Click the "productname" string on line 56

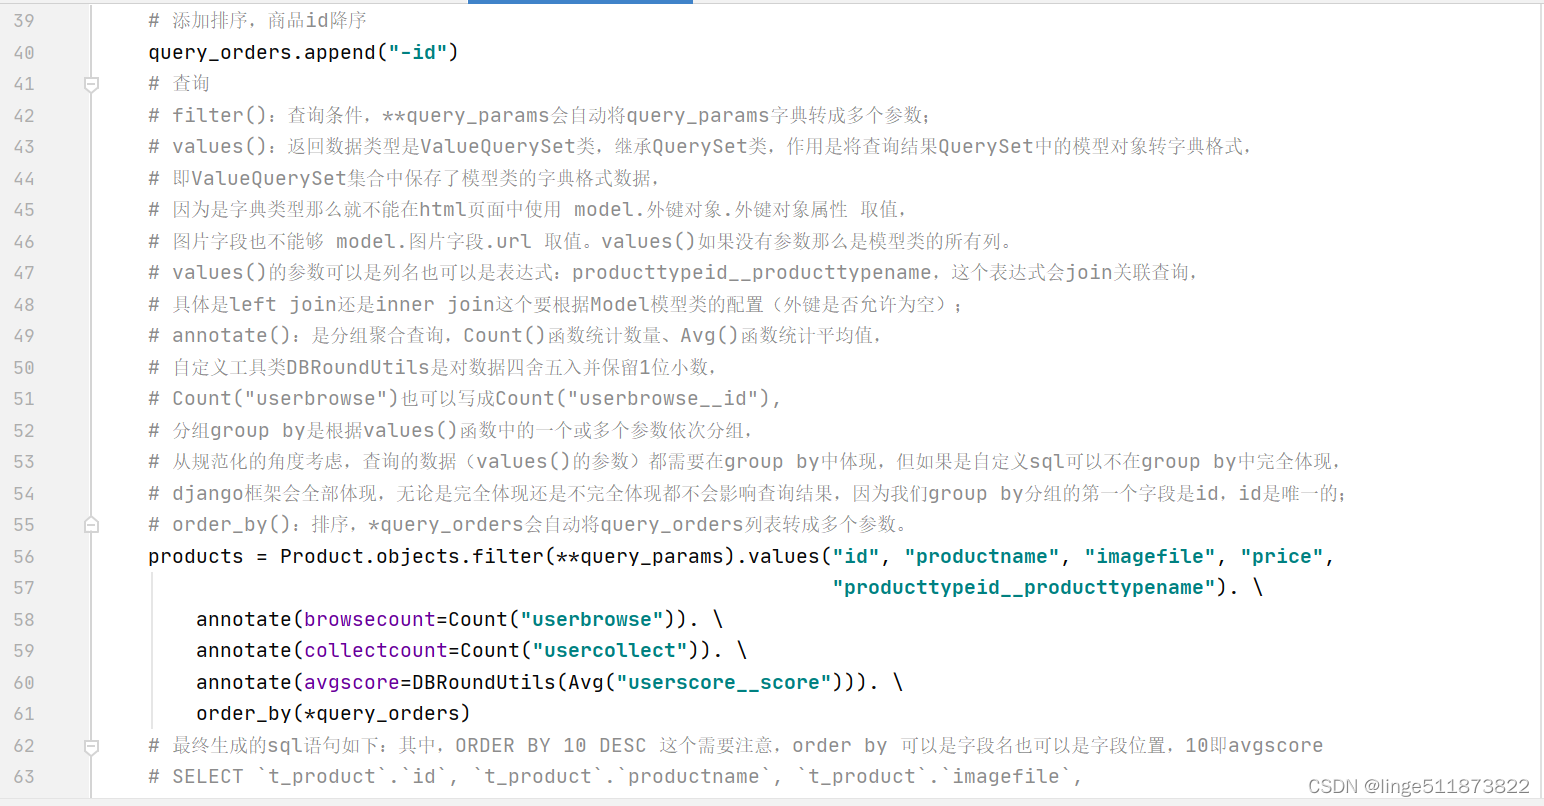(x=982, y=556)
